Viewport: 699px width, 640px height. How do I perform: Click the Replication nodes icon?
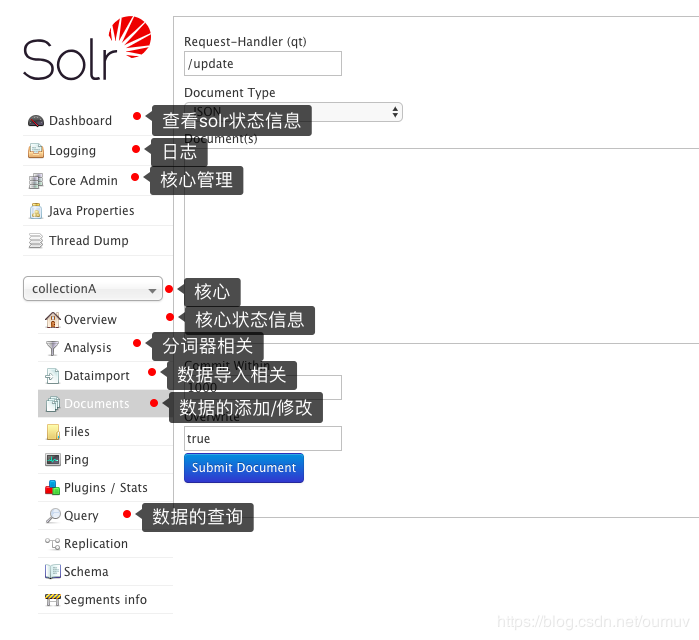pos(52,544)
